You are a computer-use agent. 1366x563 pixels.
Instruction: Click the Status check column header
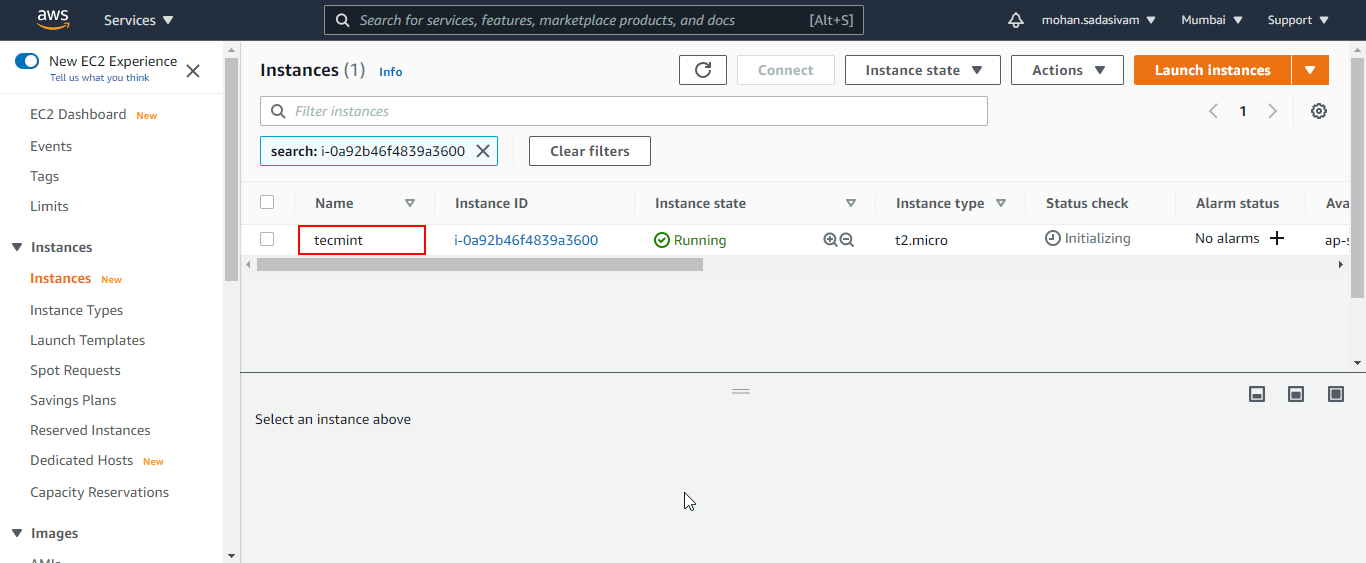(1087, 203)
